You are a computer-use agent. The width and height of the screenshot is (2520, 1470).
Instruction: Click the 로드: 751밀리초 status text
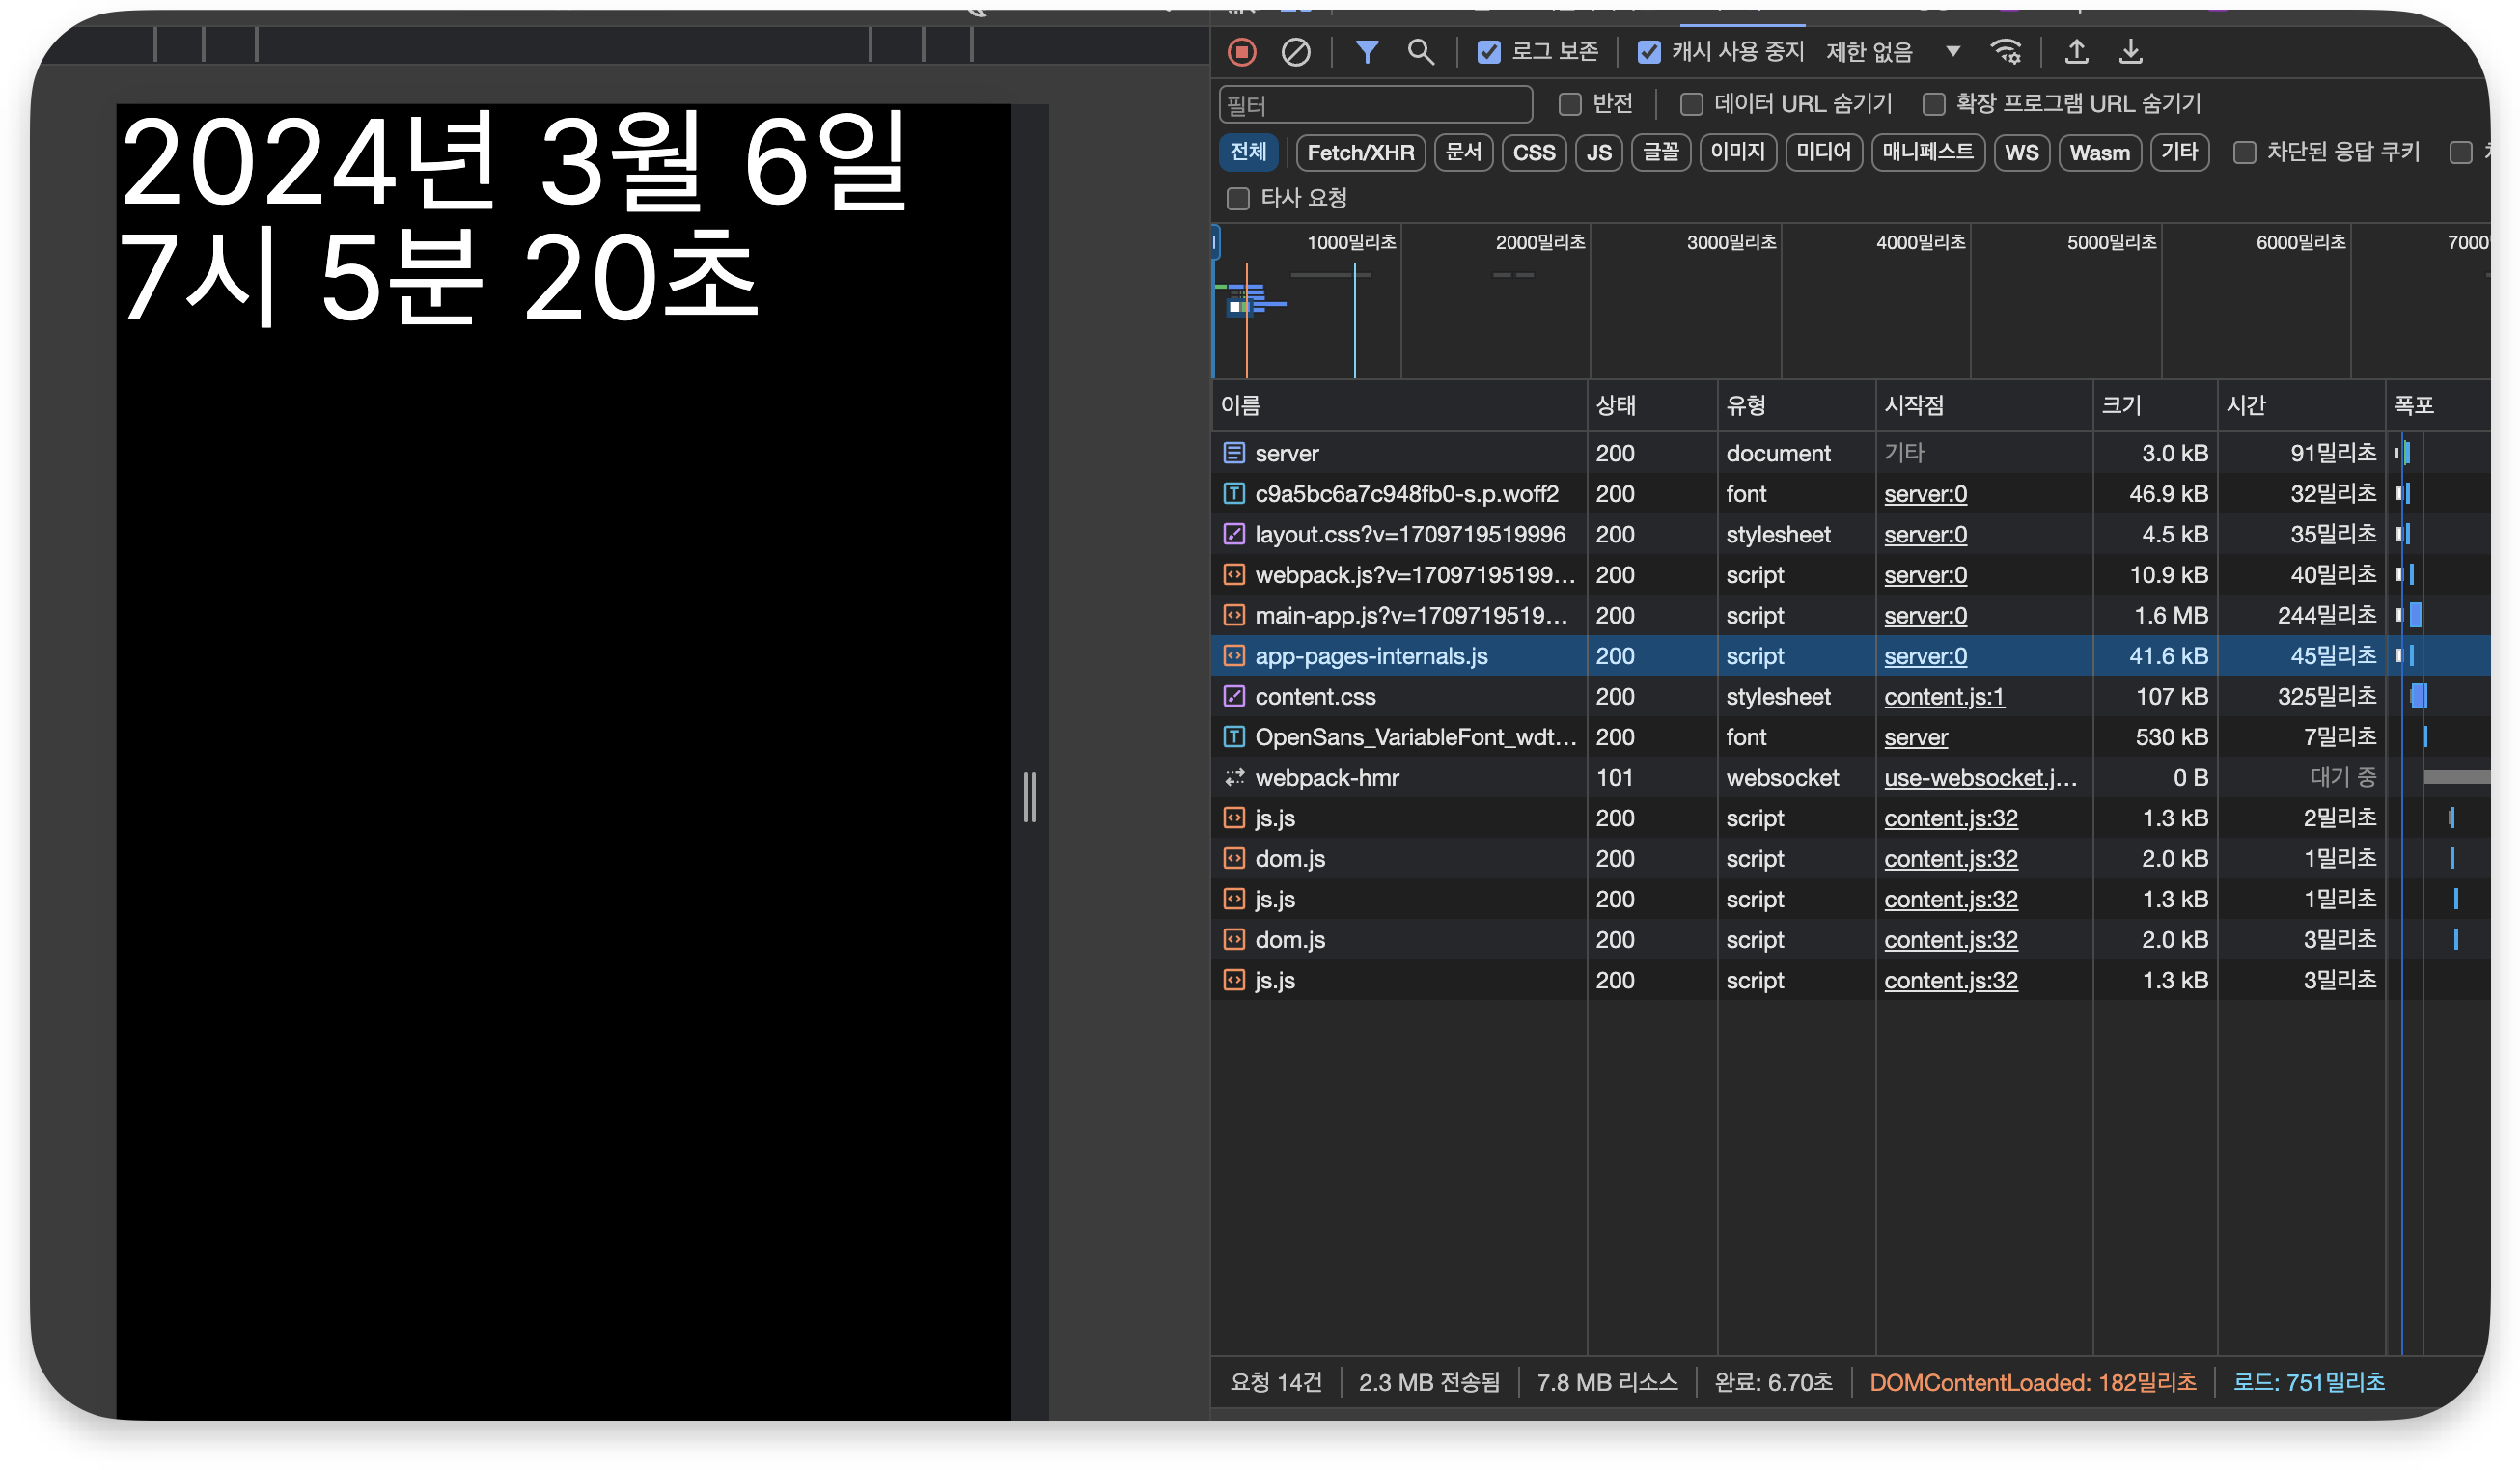point(2309,1383)
